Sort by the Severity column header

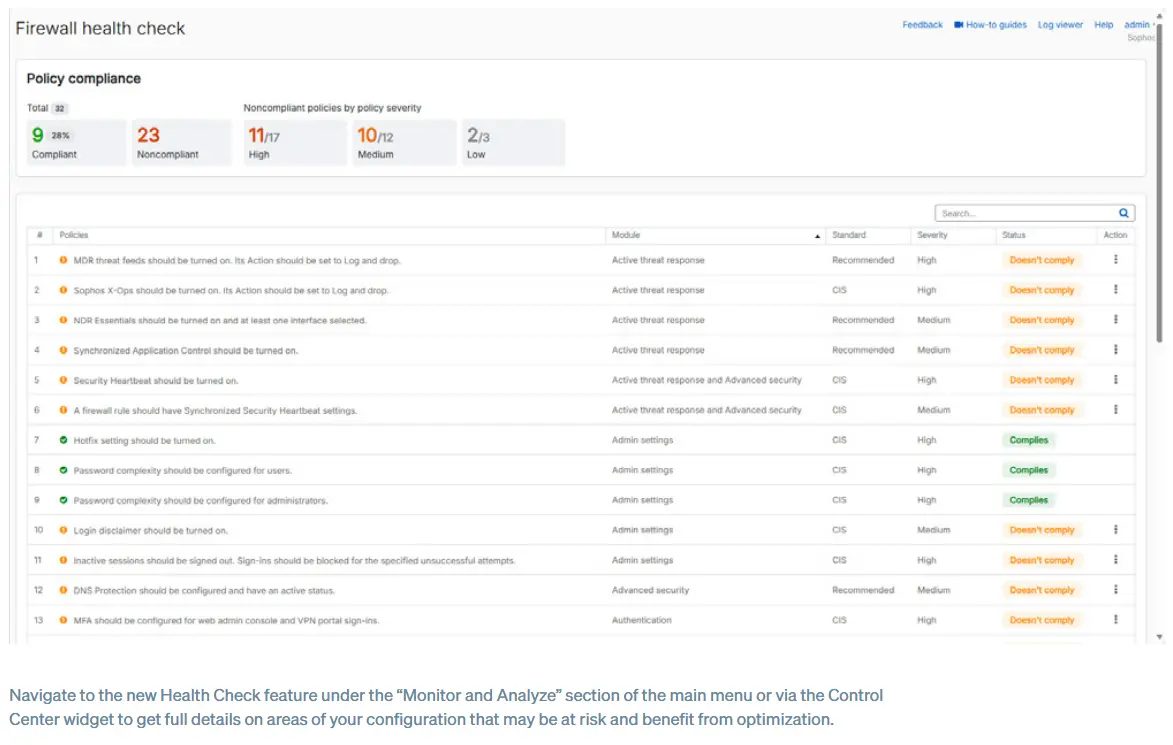pos(933,235)
